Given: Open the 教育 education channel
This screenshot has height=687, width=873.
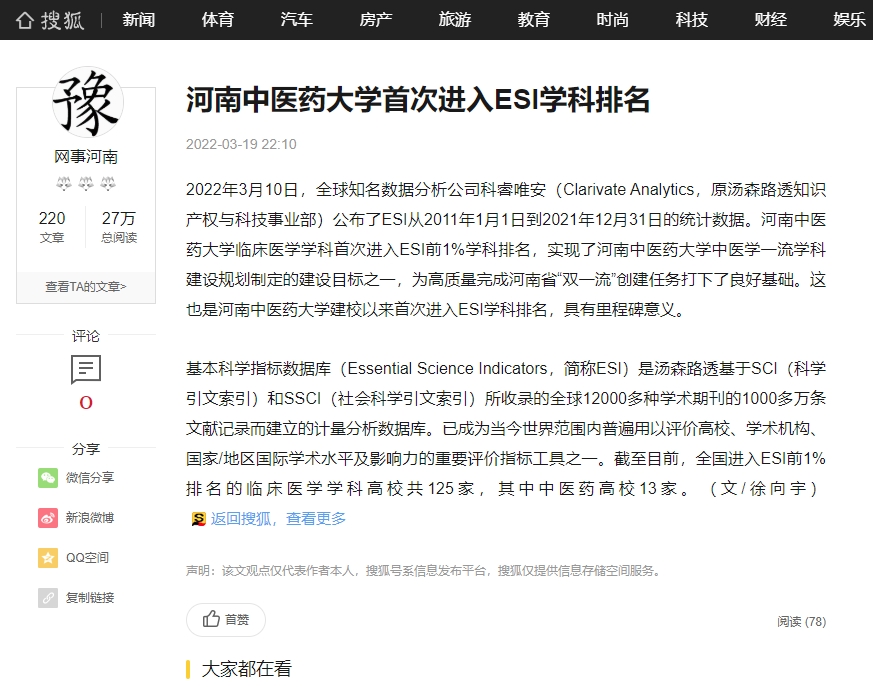Looking at the screenshot, I should tap(533, 20).
